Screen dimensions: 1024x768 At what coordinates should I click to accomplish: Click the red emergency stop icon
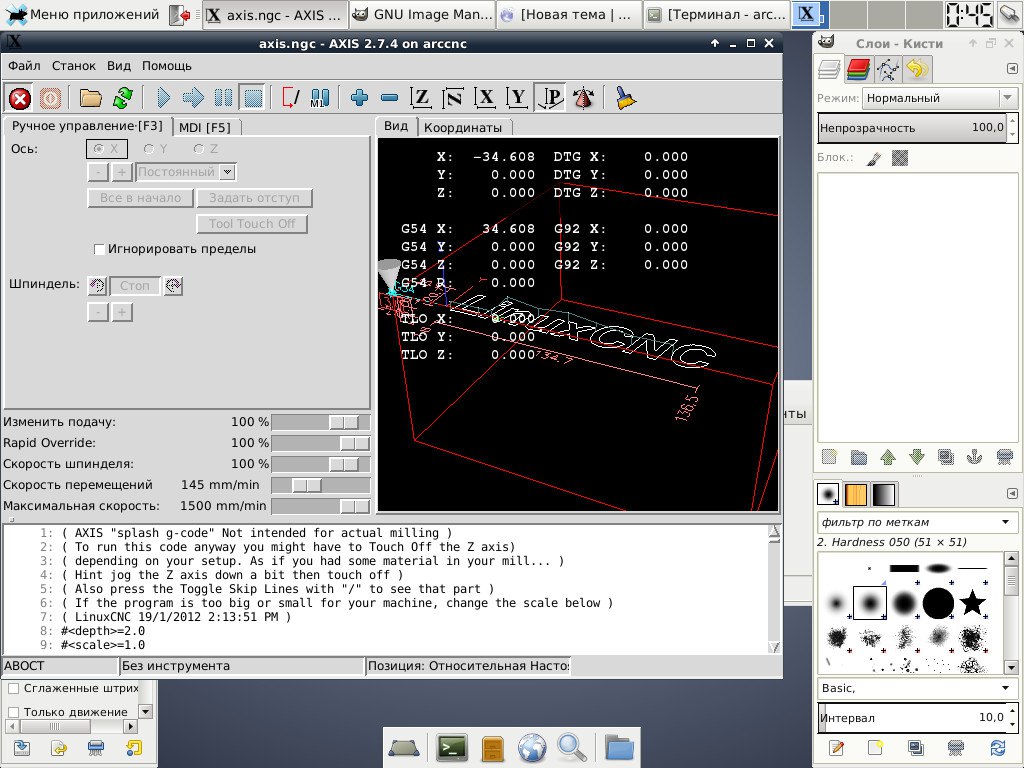coord(20,98)
